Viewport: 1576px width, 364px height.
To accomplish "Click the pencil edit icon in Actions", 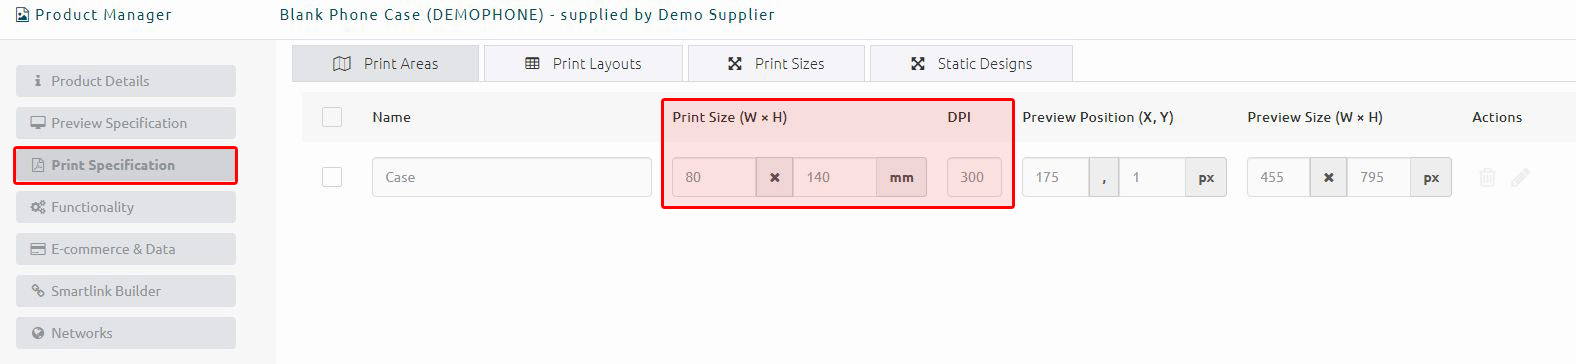I will [x=1520, y=177].
